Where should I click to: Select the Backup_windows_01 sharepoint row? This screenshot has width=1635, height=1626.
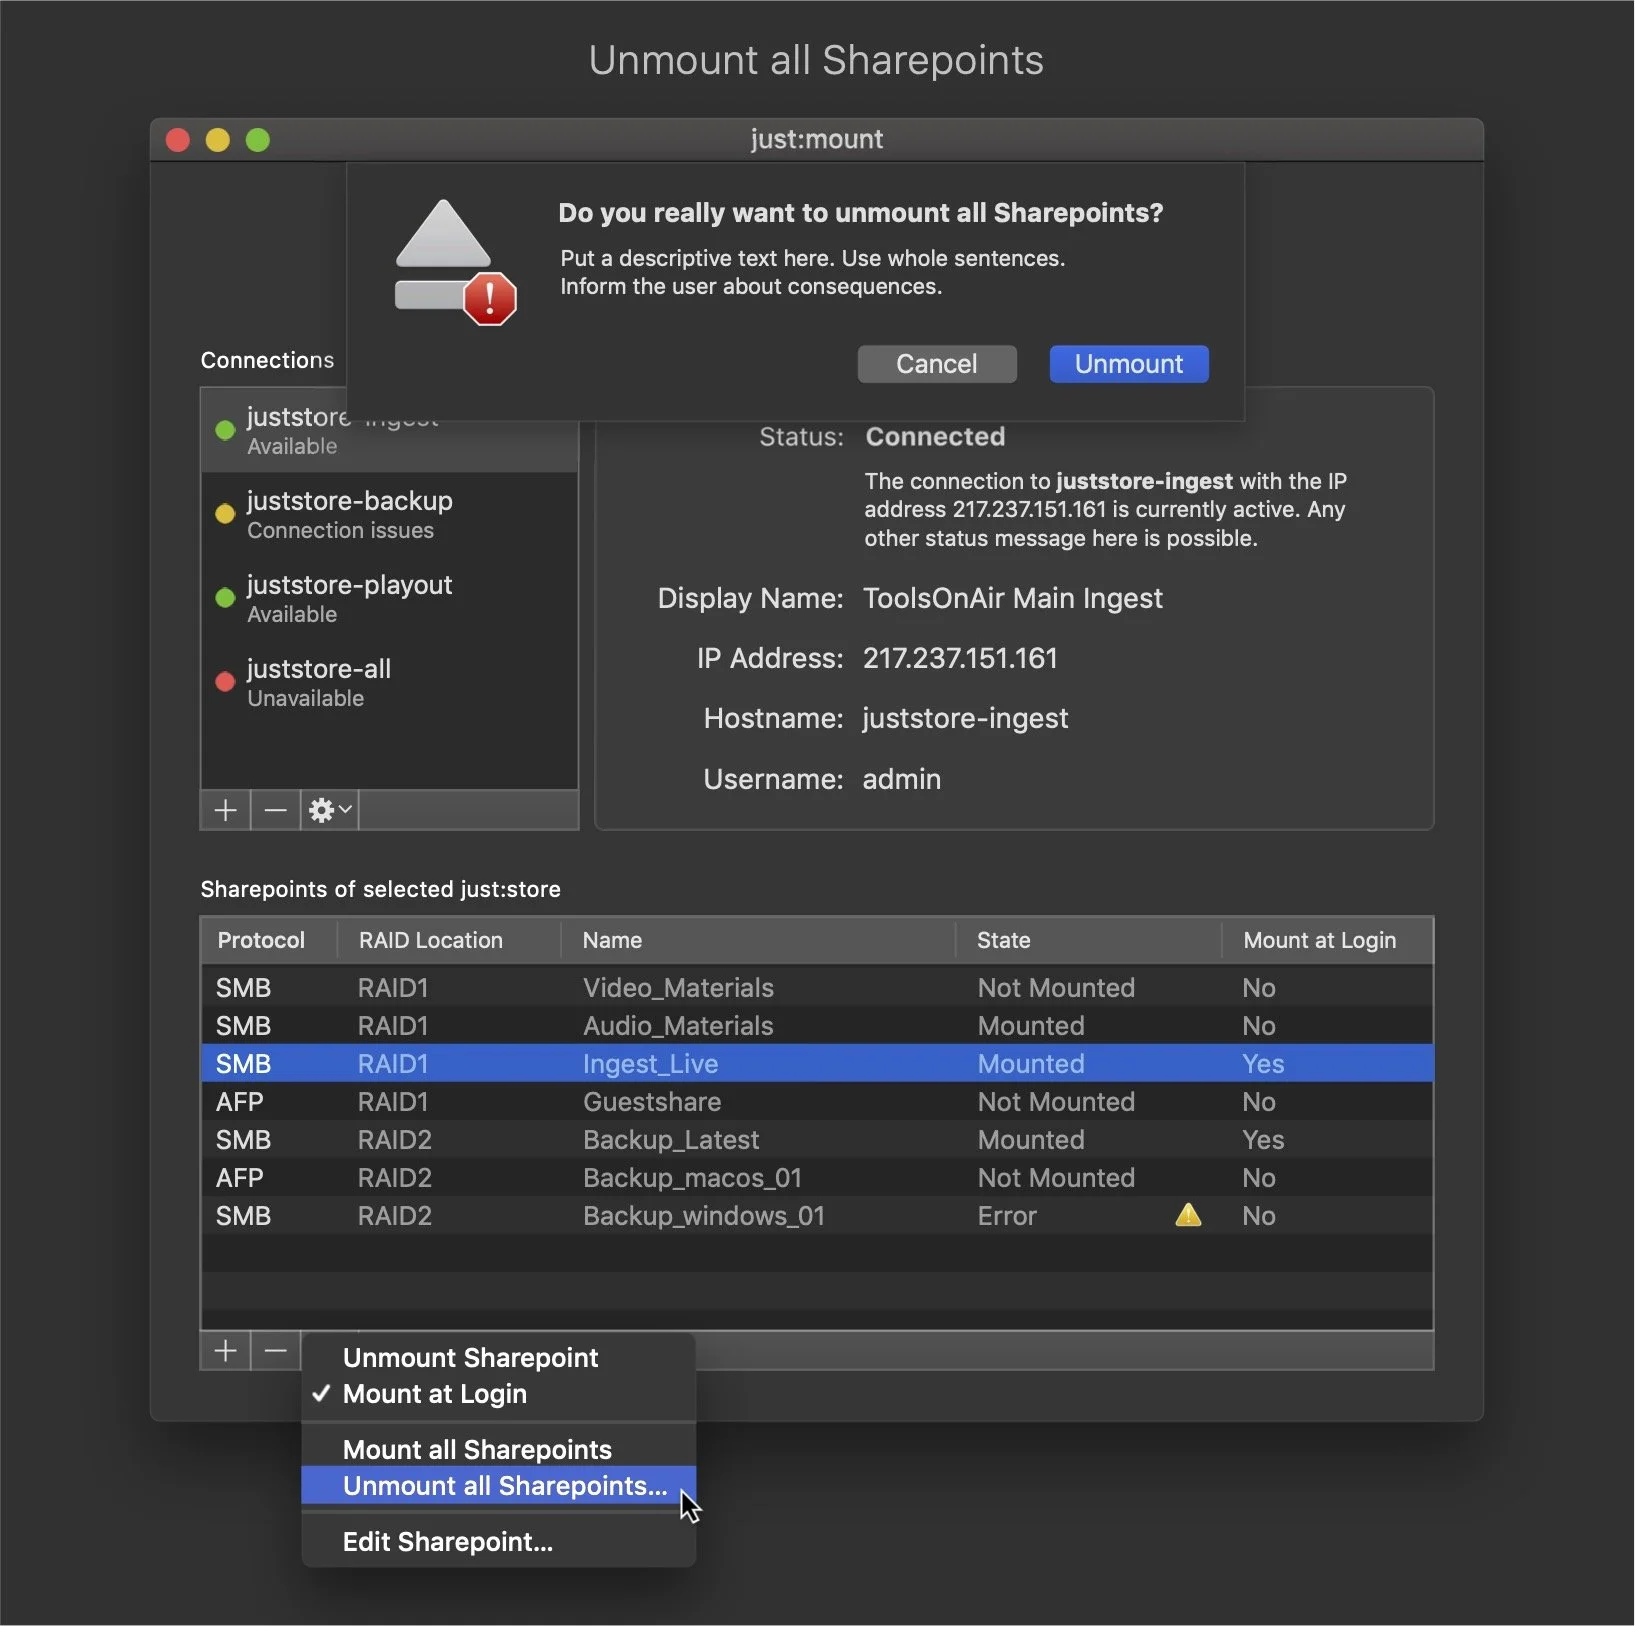pyautogui.click(x=817, y=1215)
